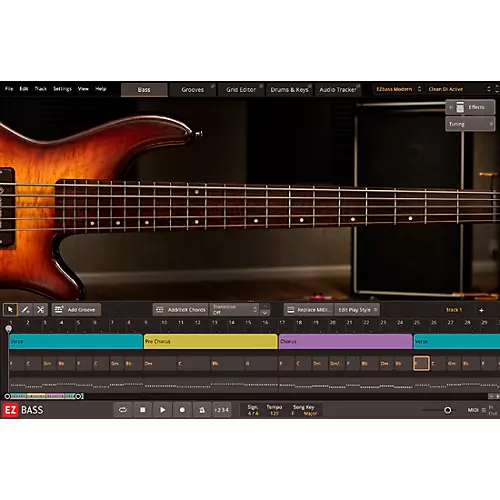Image resolution: width=500 pixels, height=500 pixels.
Task: Open the Edit menu
Action: [x=24, y=89]
